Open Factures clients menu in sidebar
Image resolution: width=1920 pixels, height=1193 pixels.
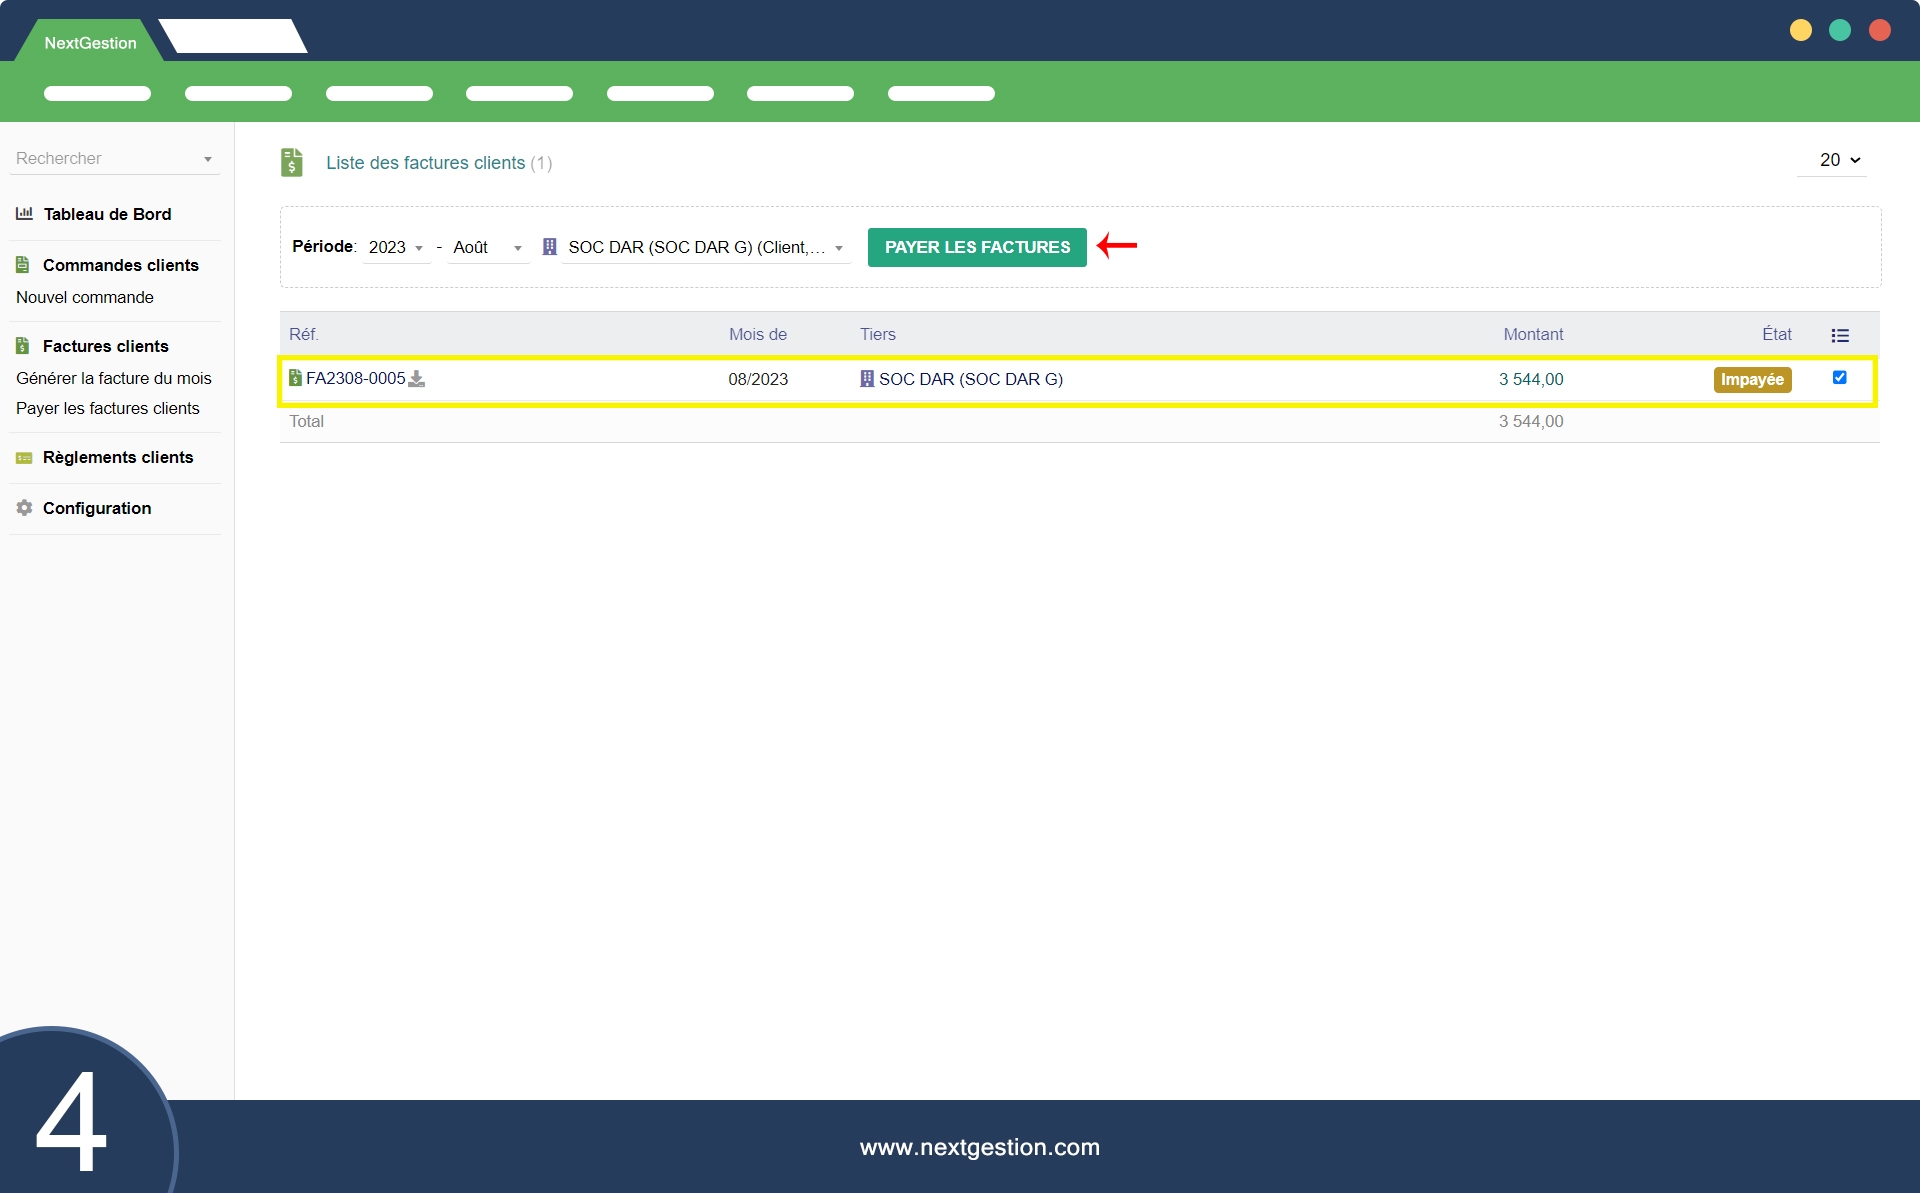point(105,346)
